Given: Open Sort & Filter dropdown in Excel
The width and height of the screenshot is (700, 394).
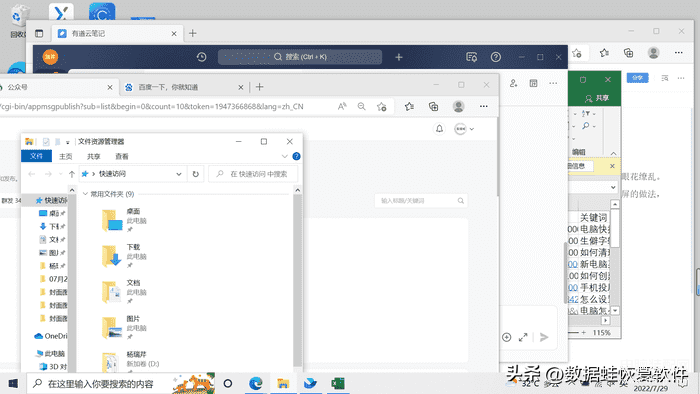Looking at the screenshot, I should [x=589, y=114].
